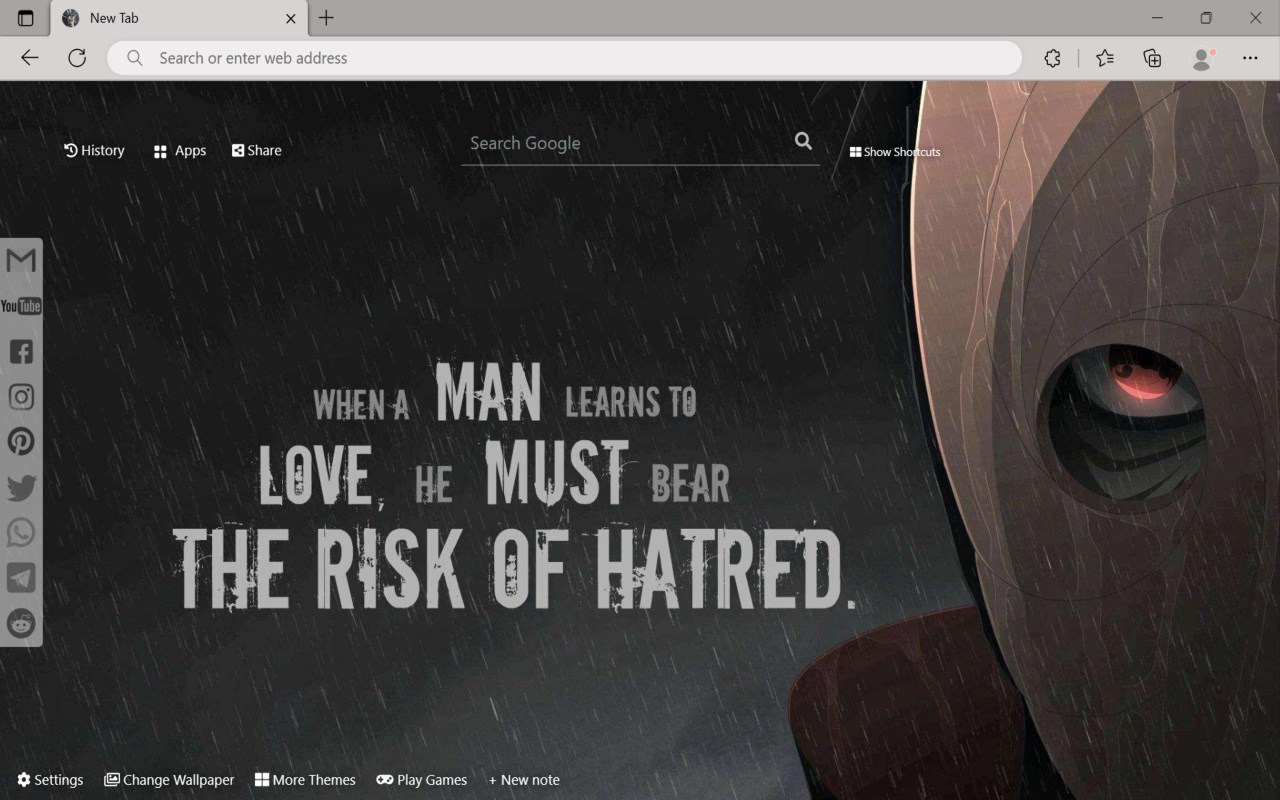
Task: Open the new tab Settings
Action: pos(50,780)
